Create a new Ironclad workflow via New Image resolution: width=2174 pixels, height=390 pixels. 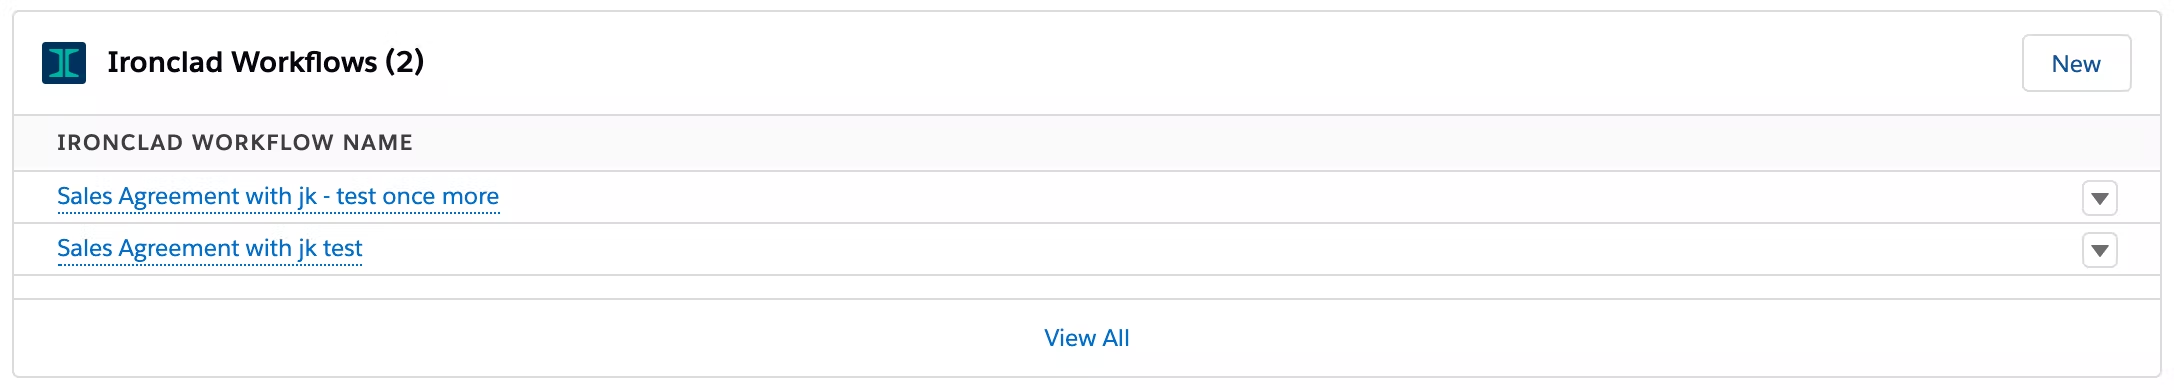coord(2076,63)
